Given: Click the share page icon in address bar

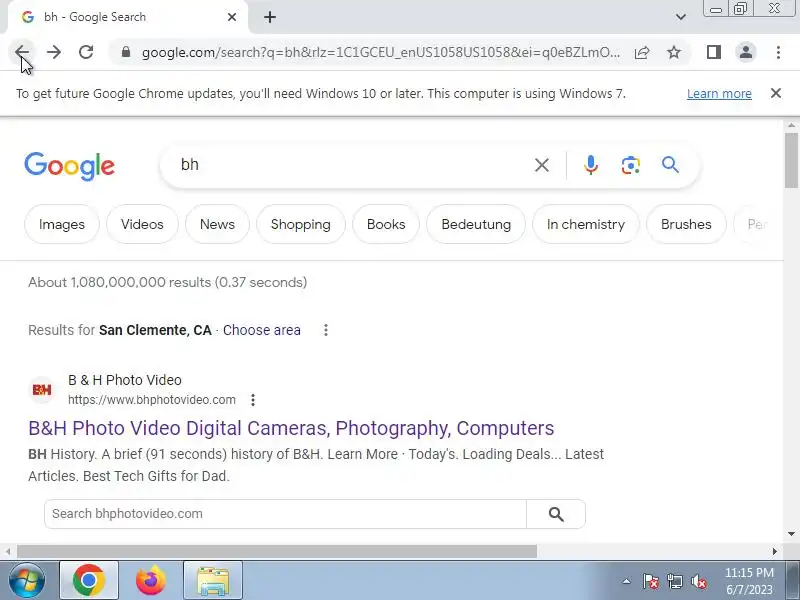Looking at the screenshot, I should tap(642, 52).
